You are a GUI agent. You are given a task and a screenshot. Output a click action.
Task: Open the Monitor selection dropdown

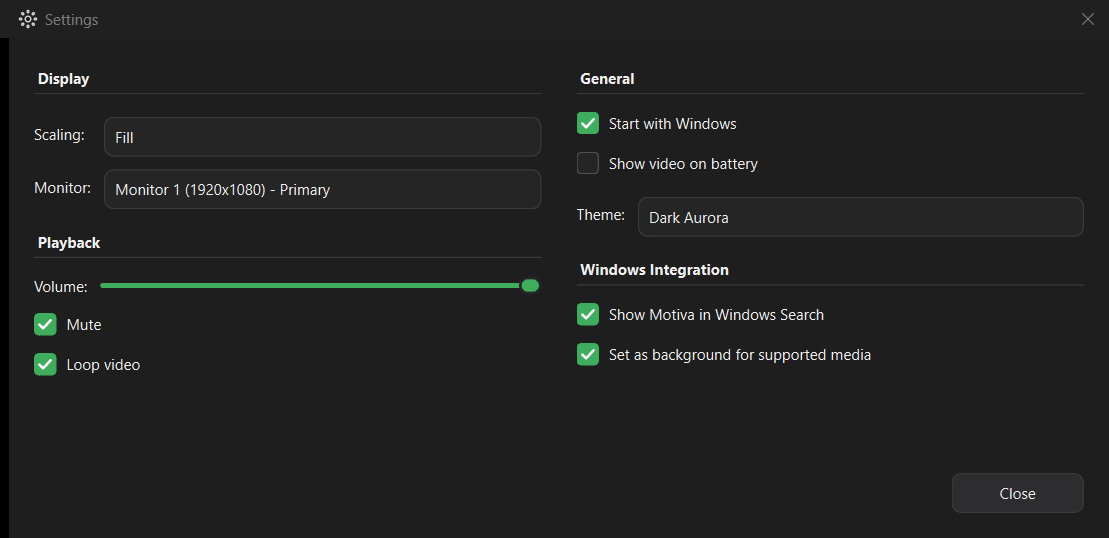point(323,189)
